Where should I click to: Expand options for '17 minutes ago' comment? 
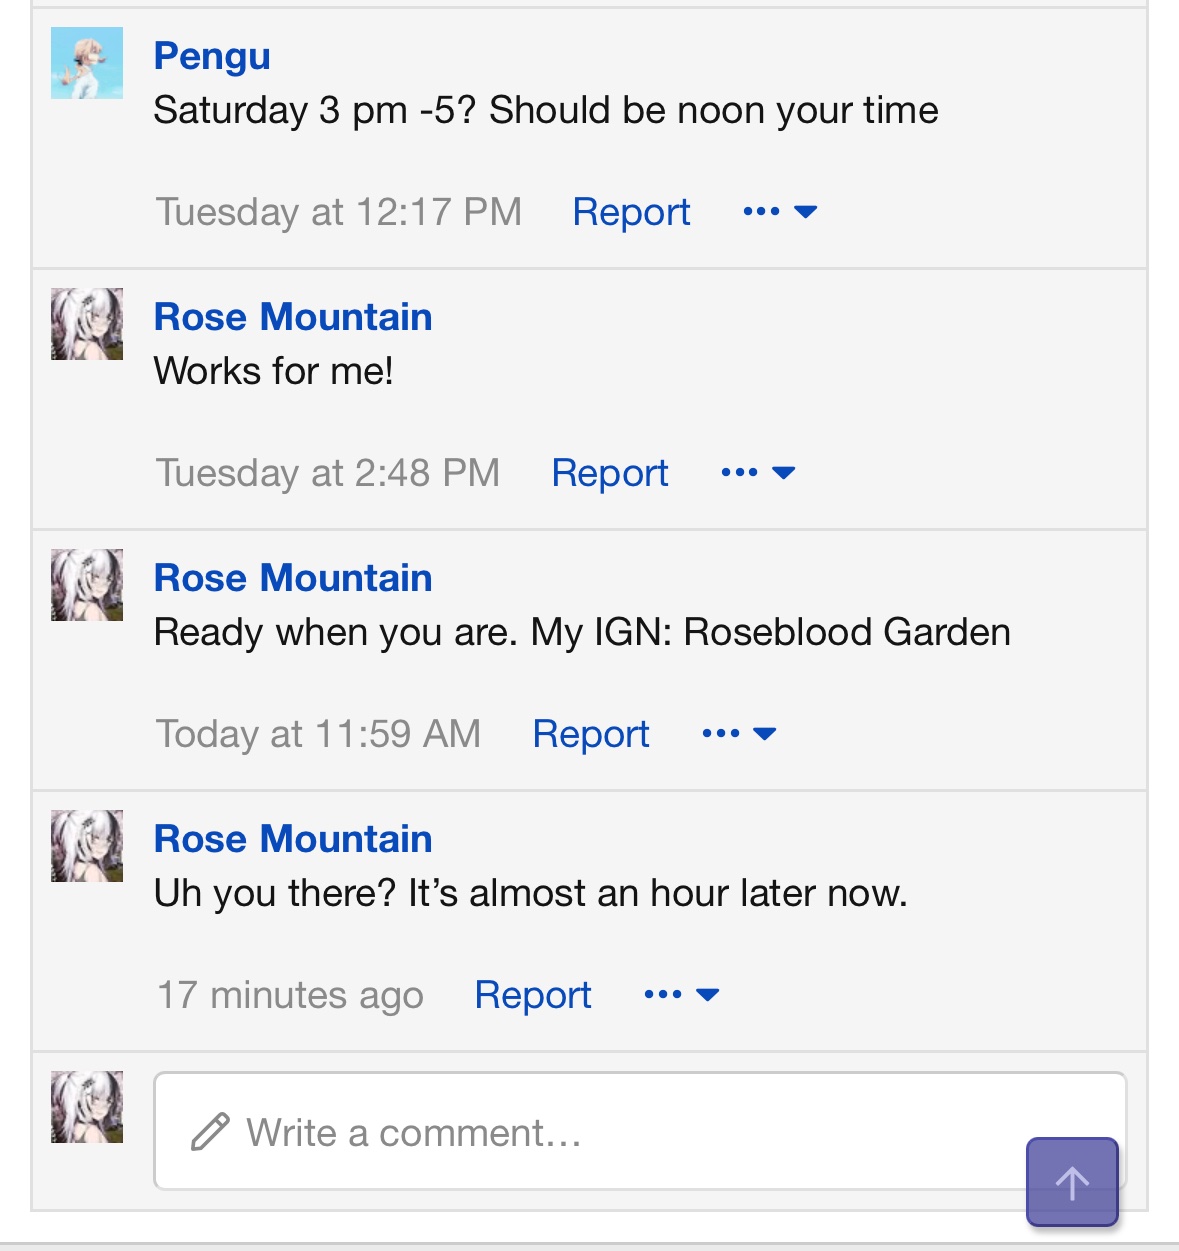(x=682, y=995)
